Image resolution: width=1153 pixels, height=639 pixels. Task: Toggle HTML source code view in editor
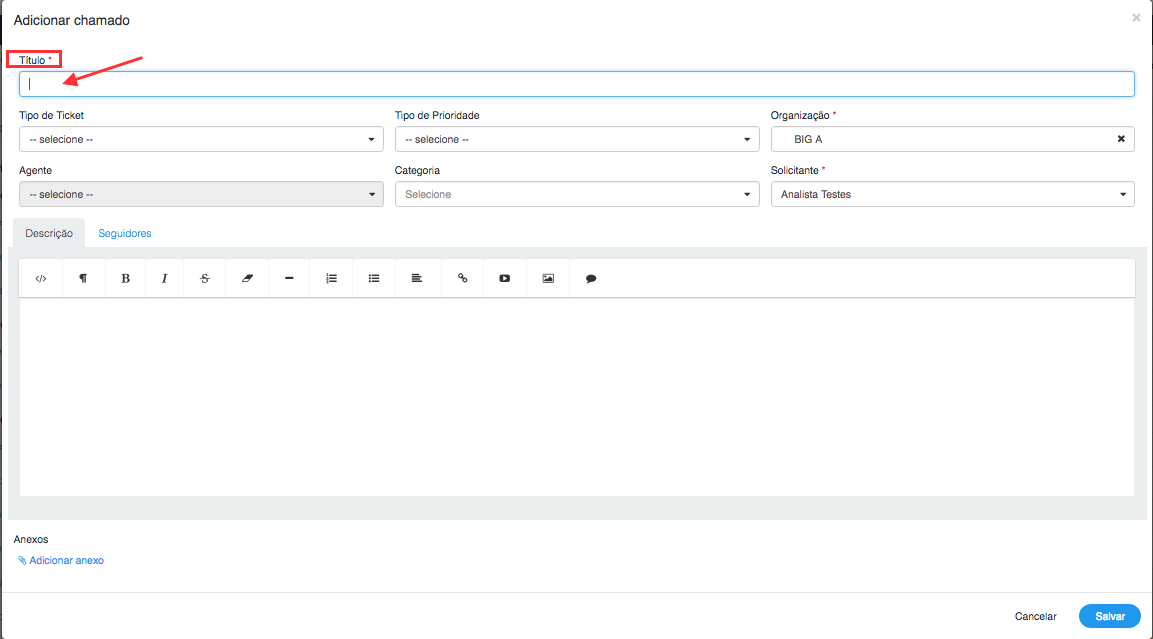click(41, 279)
